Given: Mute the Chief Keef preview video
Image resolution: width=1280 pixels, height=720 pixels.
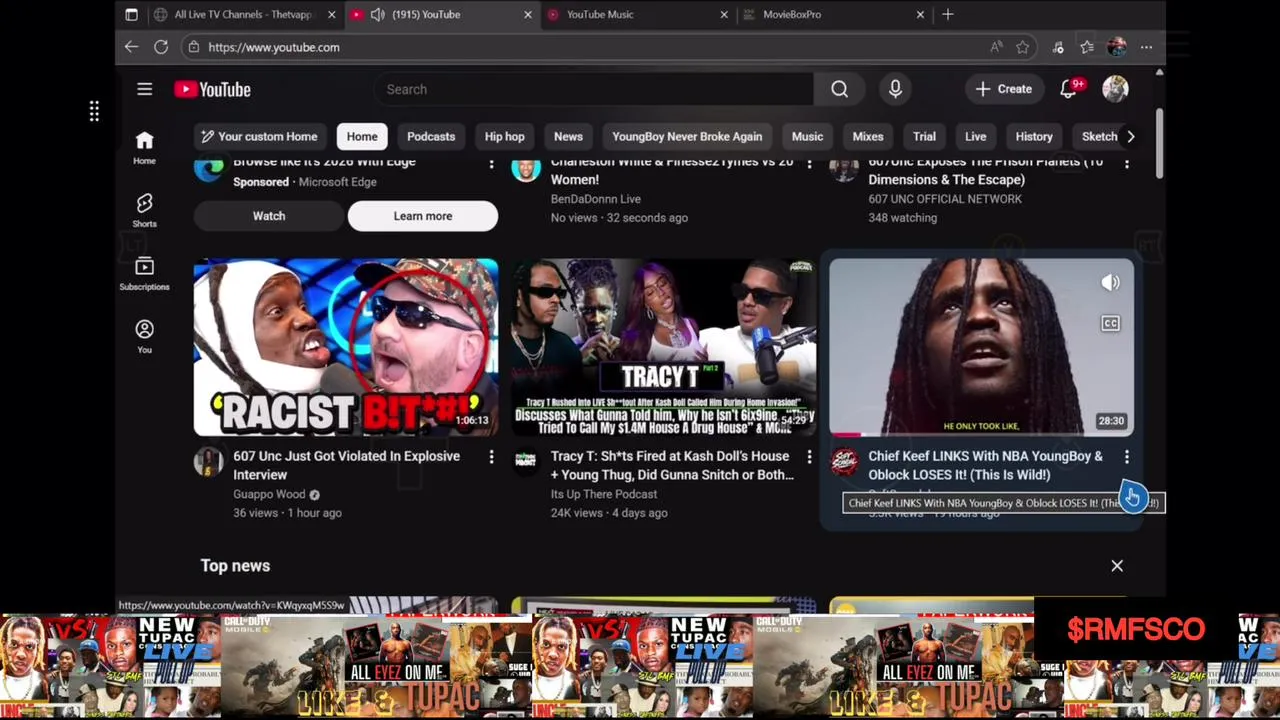Looking at the screenshot, I should pos(1110,283).
